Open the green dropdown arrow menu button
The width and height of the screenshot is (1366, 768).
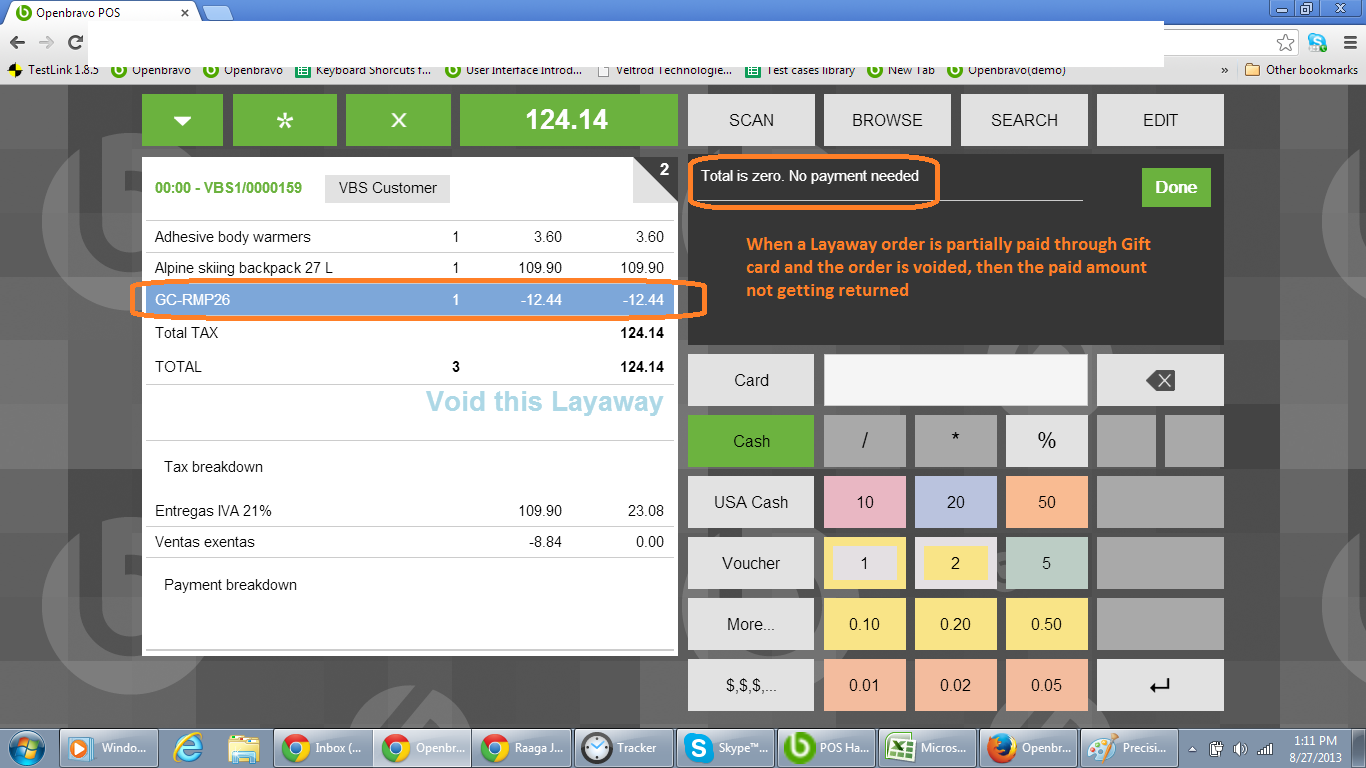point(182,120)
